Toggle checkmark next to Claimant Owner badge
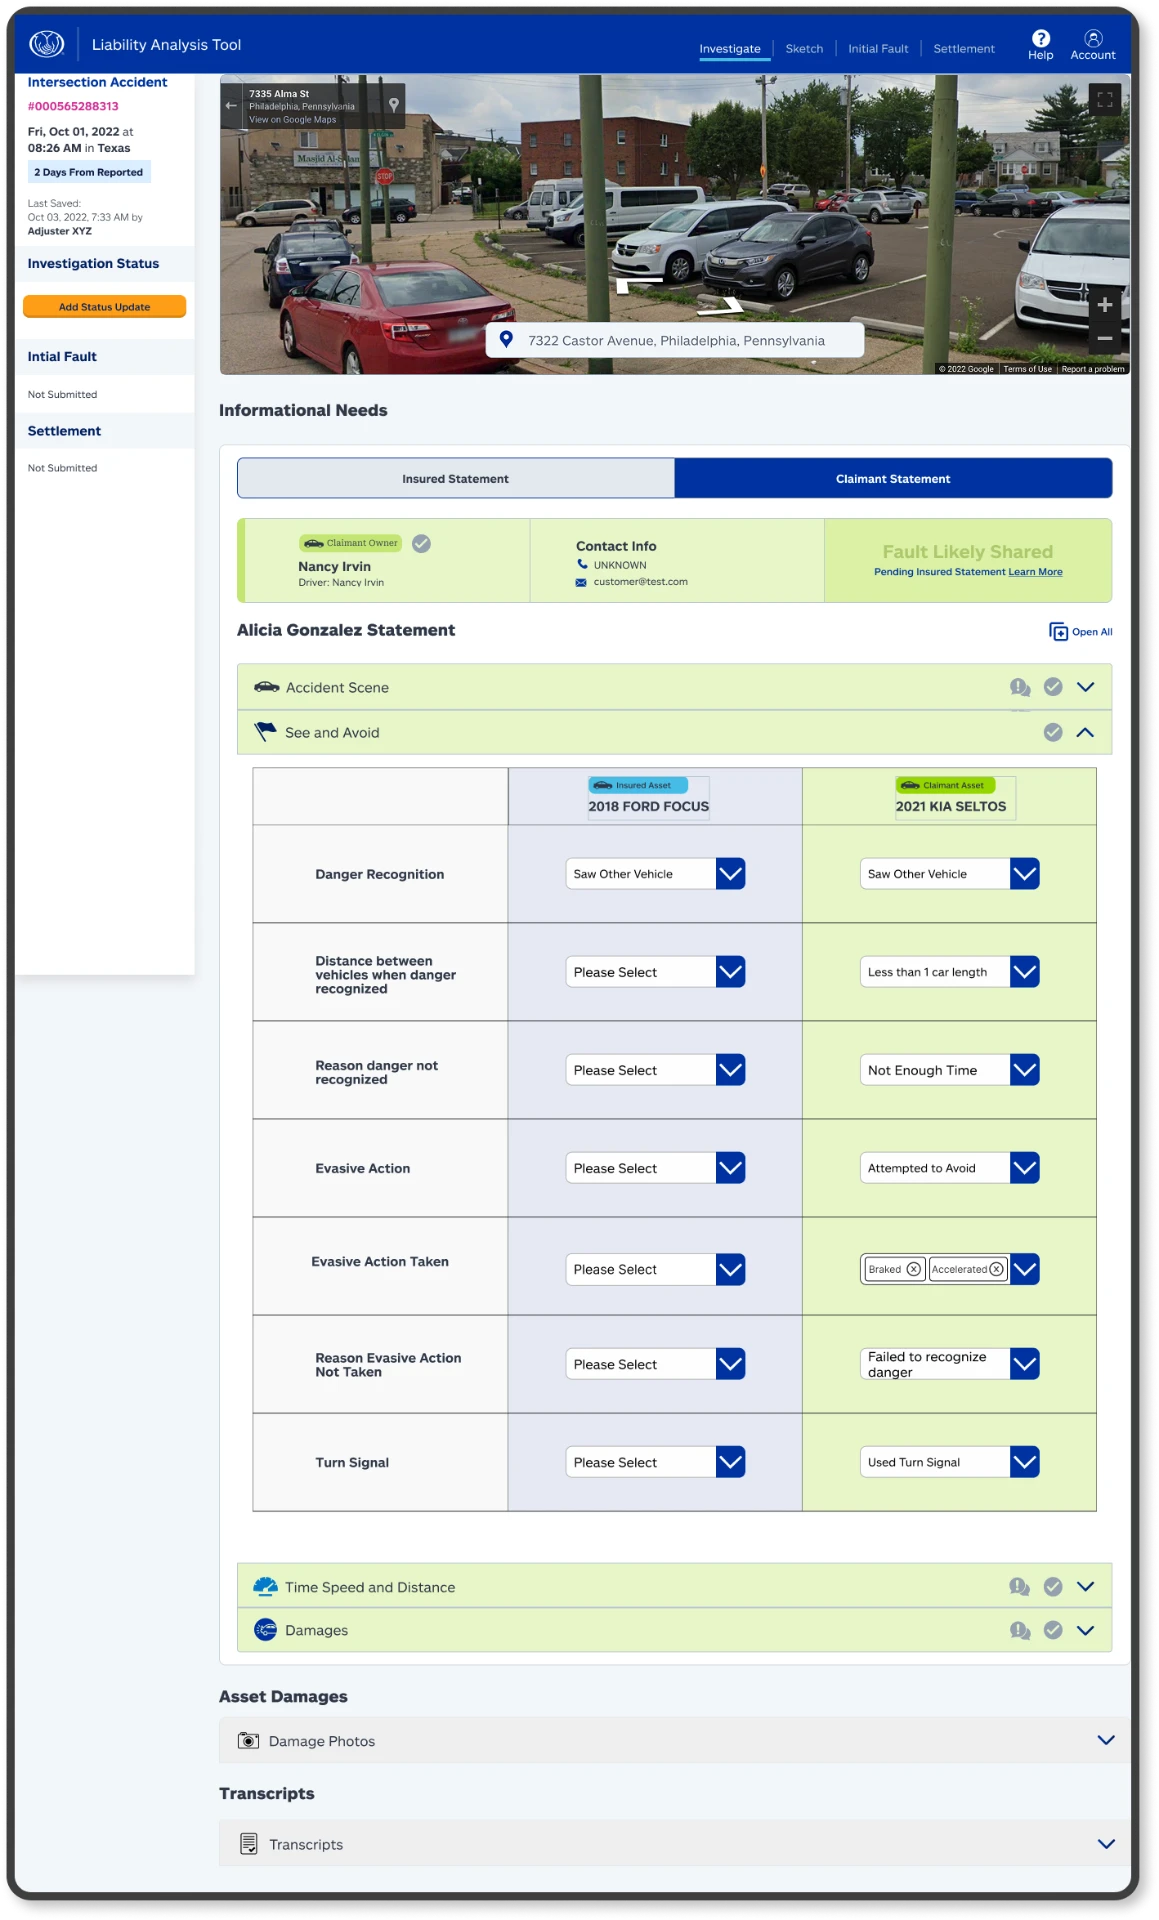This screenshot has width=1159, height=1920. [422, 543]
